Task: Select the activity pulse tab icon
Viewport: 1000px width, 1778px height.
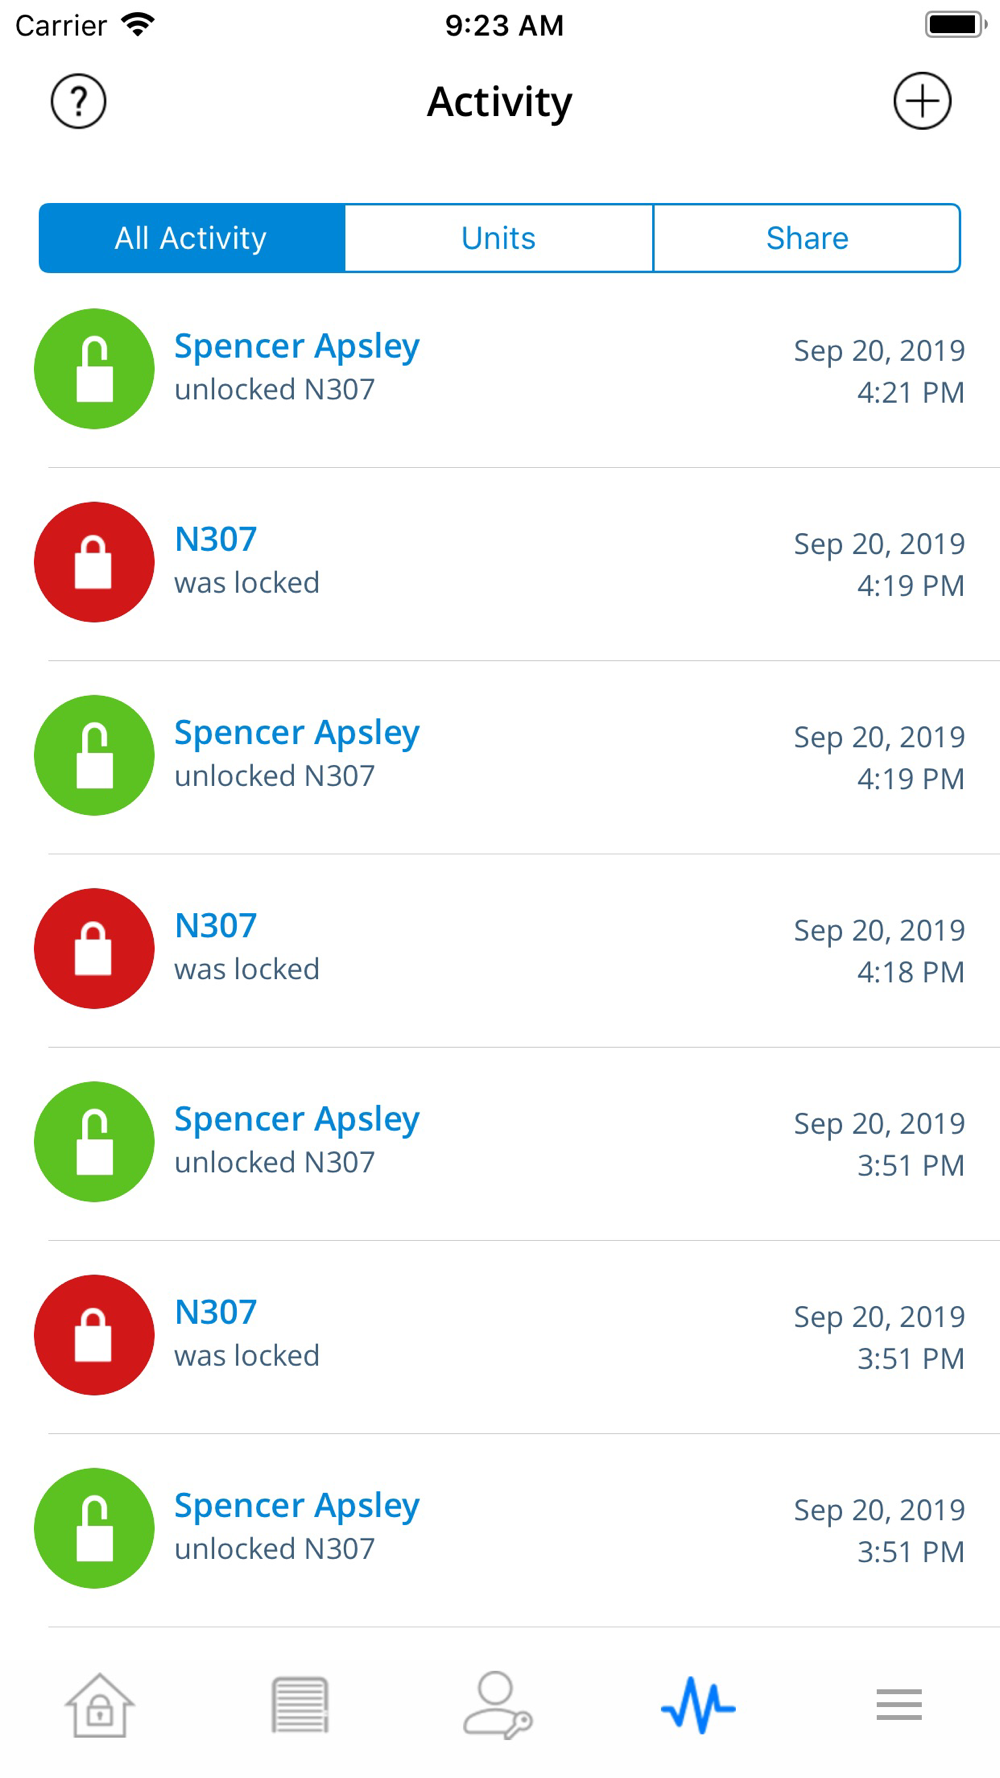Action: click(x=698, y=1705)
